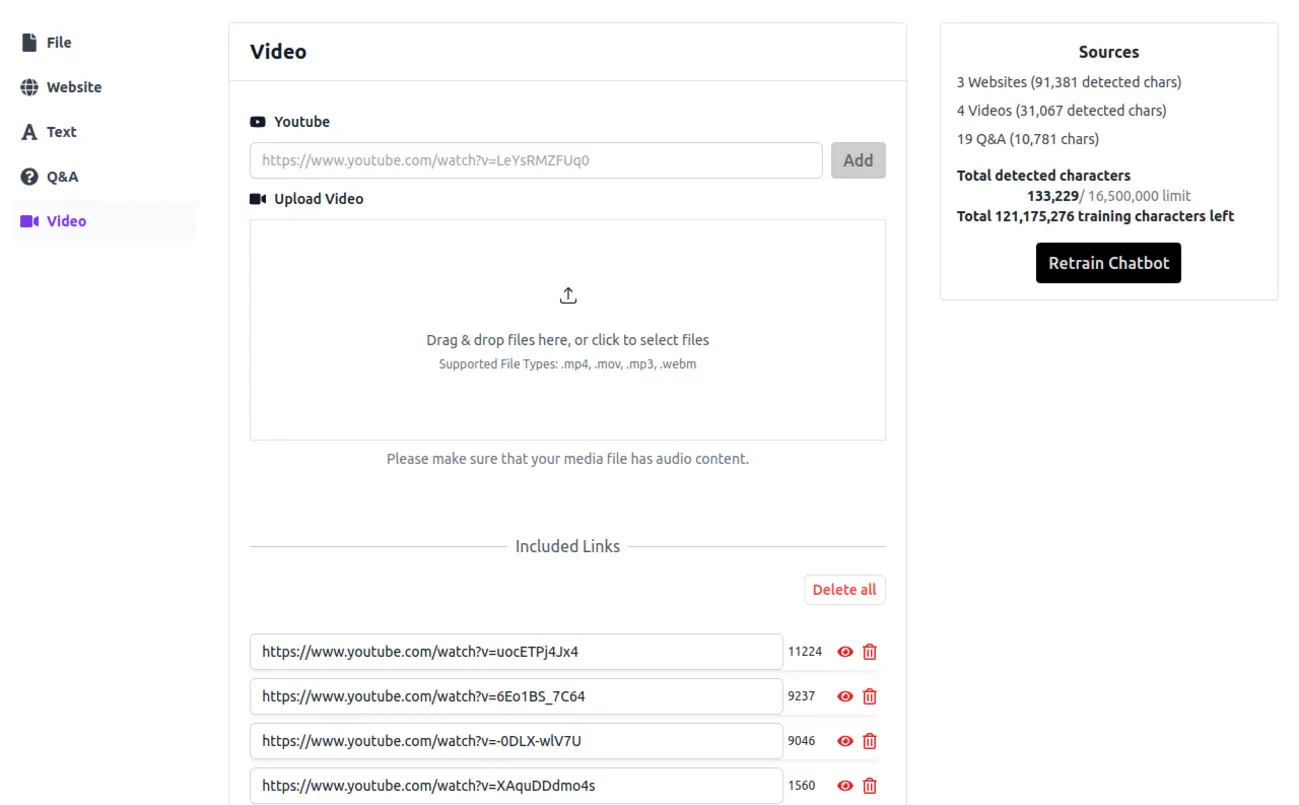The width and height of the screenshot is (1299, 805).
Task: Click the Add button next to the URL field
Action: pyautogui.click(x=858, y=160)
